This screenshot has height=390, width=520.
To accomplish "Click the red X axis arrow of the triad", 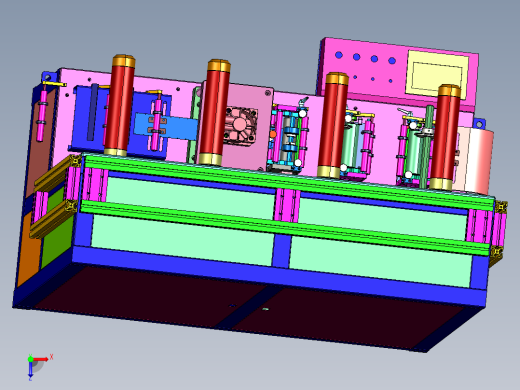I will click(41, 359).
